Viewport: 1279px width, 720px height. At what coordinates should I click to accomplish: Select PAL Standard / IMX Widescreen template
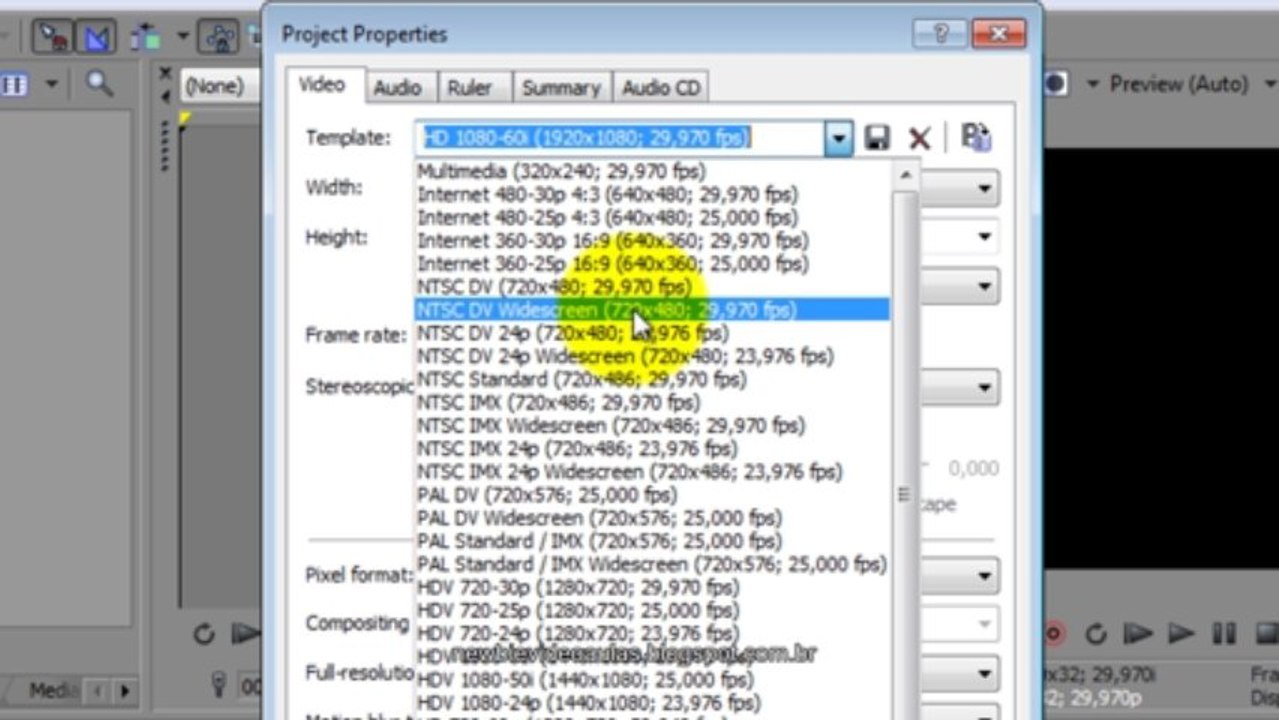[x=652, y=564]
